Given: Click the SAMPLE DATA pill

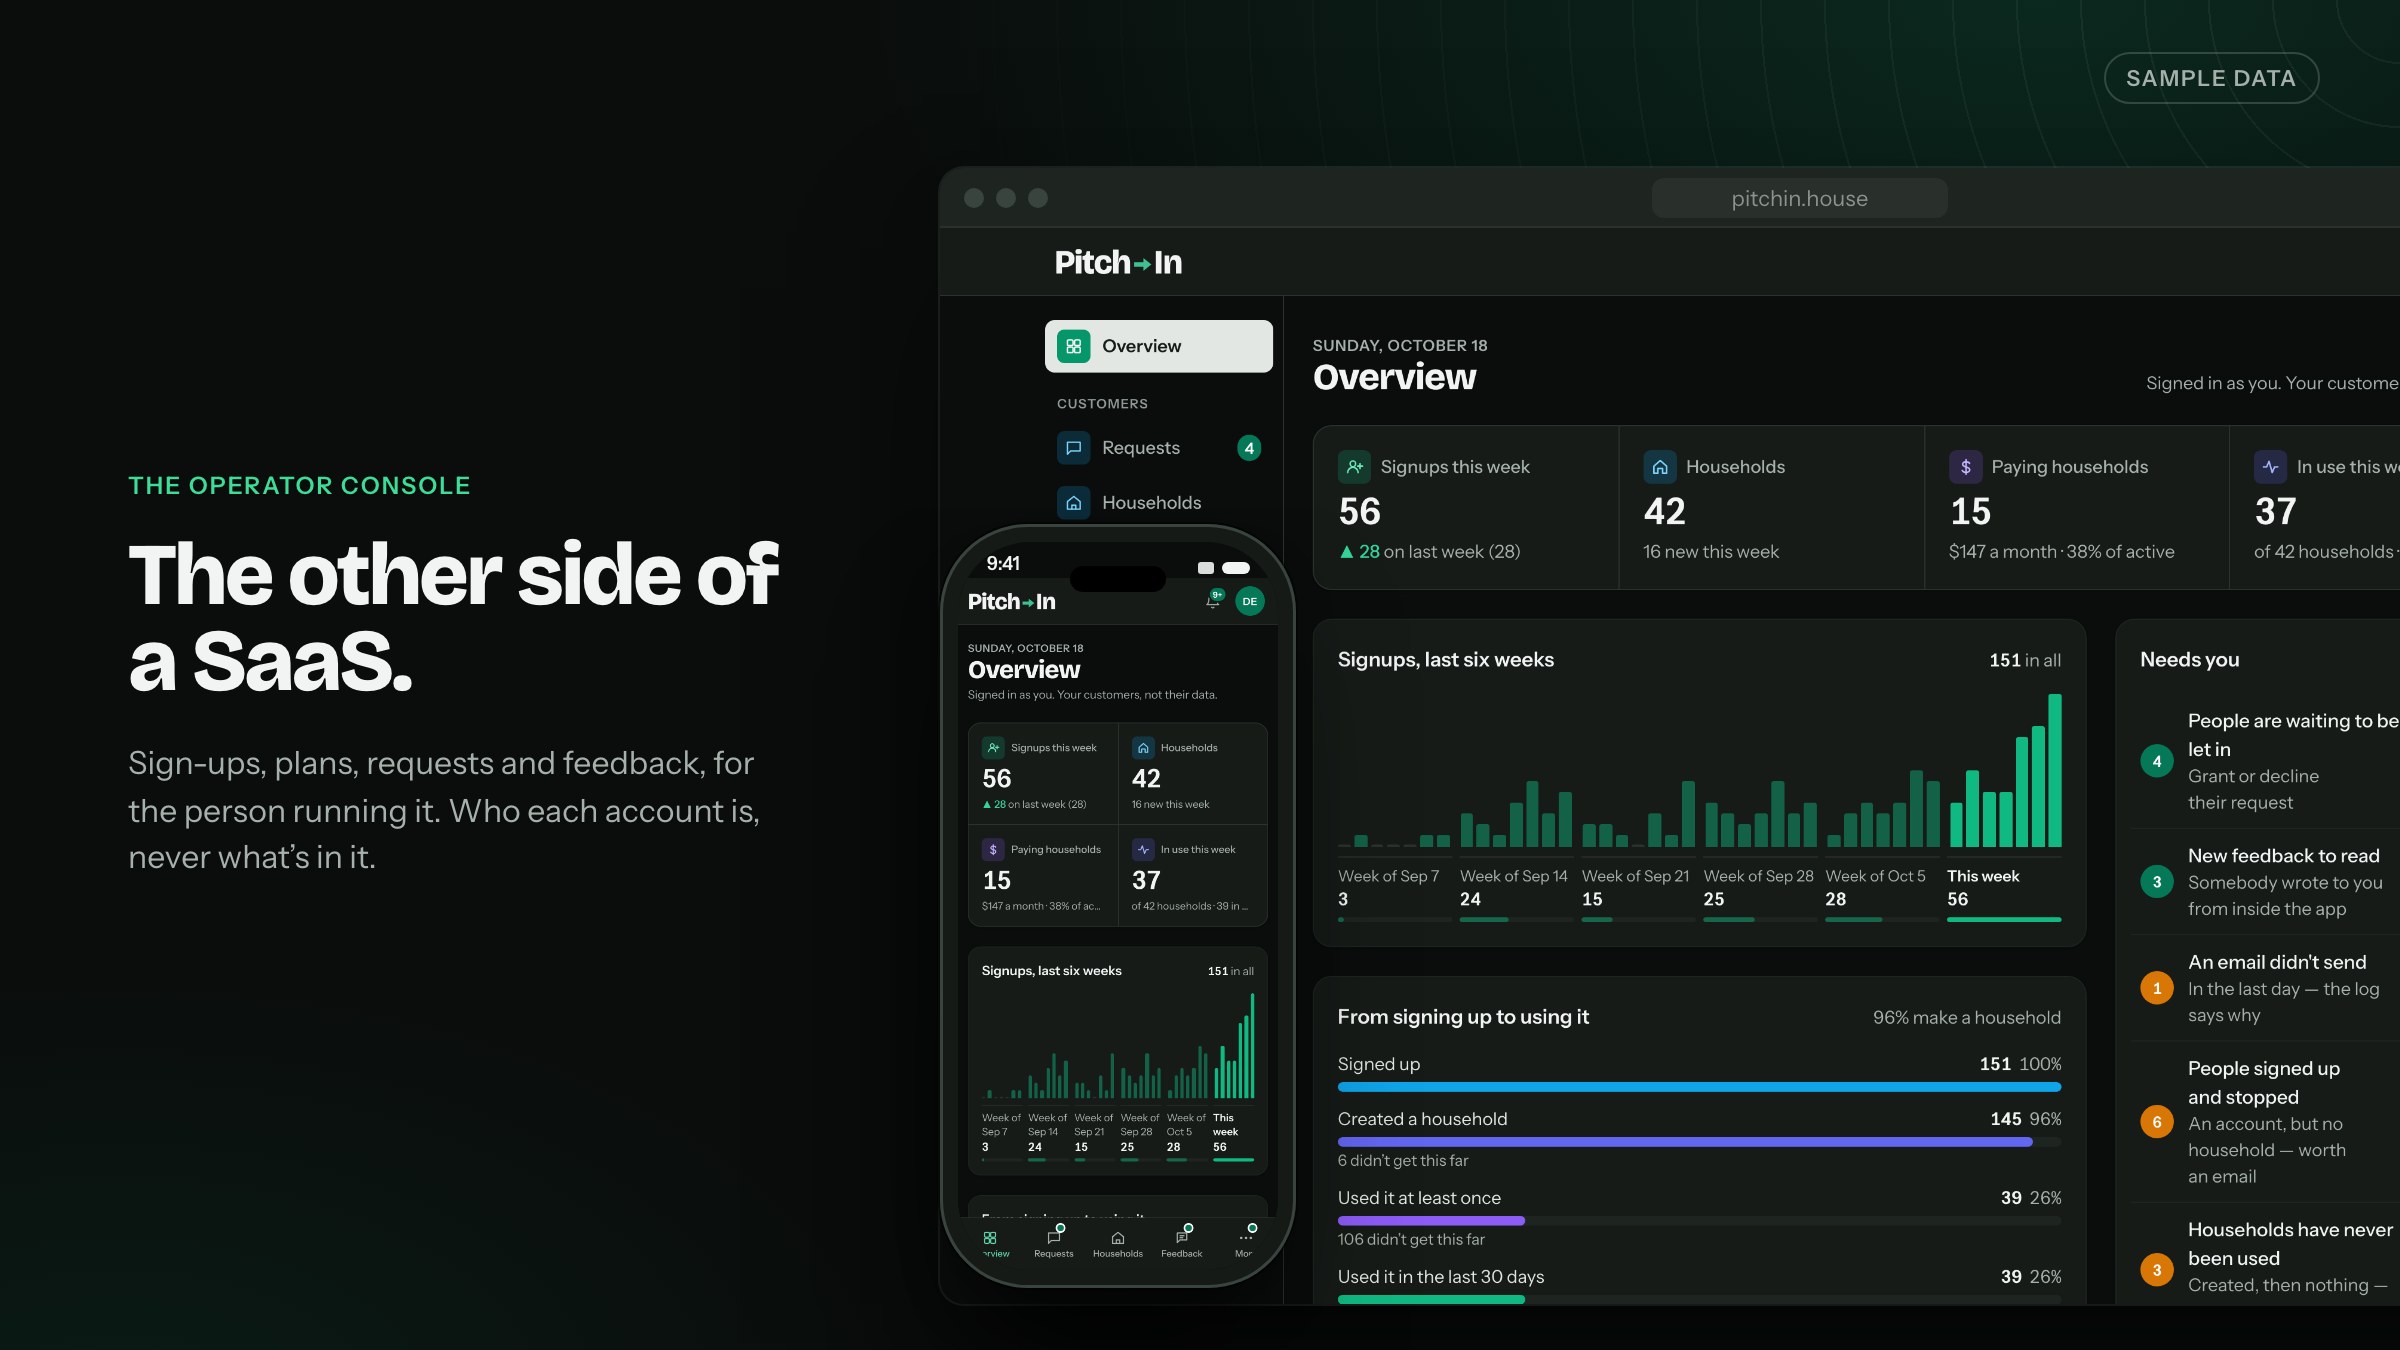Looking at the screenshot, I should (x=2211, y=78).
